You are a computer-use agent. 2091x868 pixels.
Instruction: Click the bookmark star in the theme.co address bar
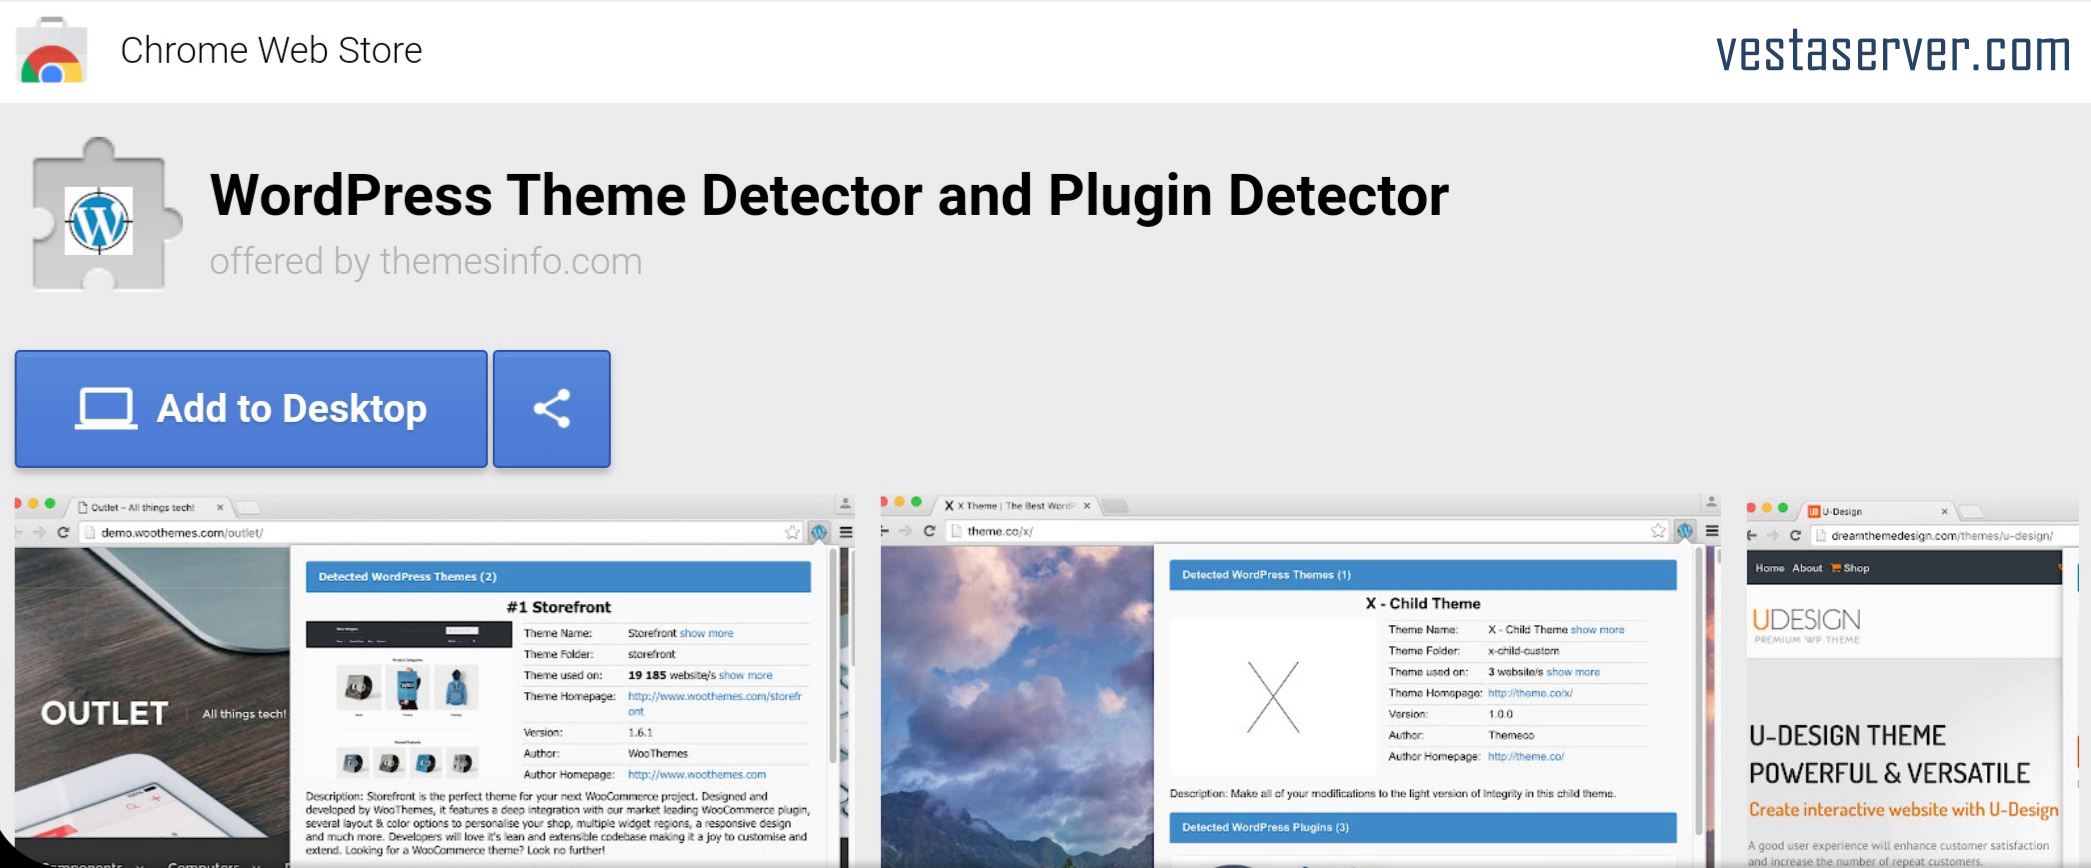1658,531
